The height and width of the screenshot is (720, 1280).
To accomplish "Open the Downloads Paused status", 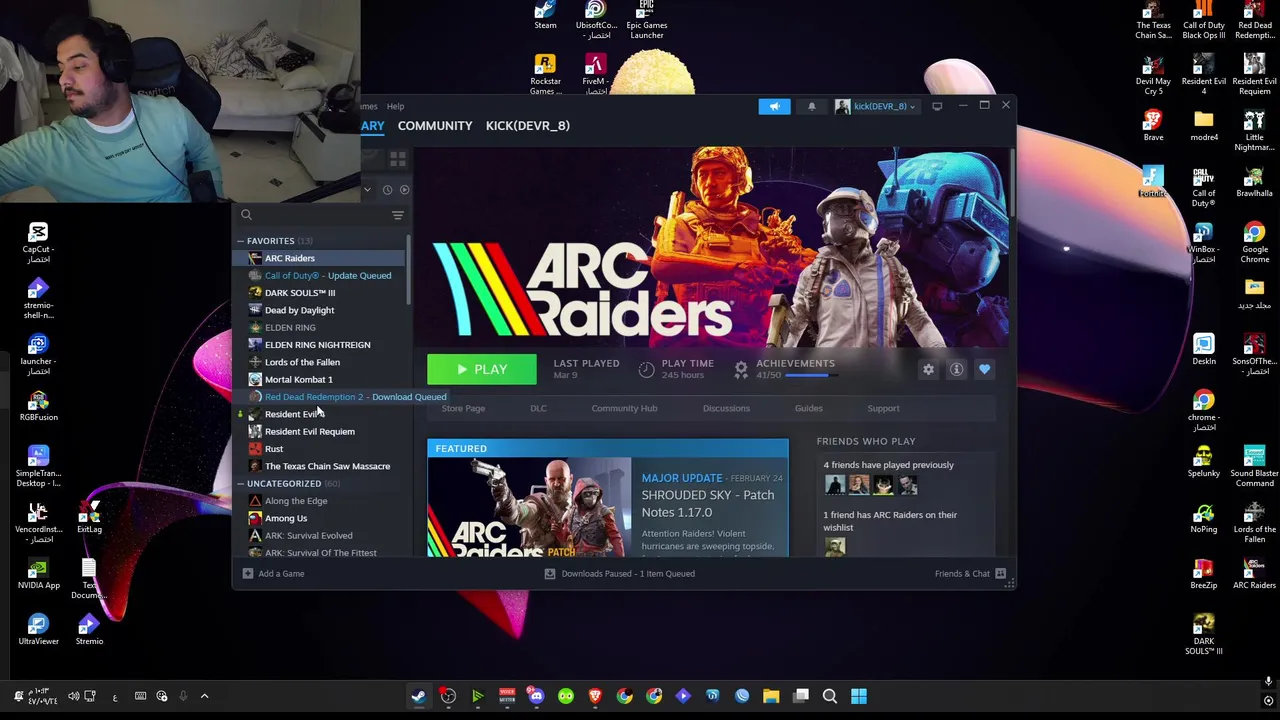I will 619,574.
